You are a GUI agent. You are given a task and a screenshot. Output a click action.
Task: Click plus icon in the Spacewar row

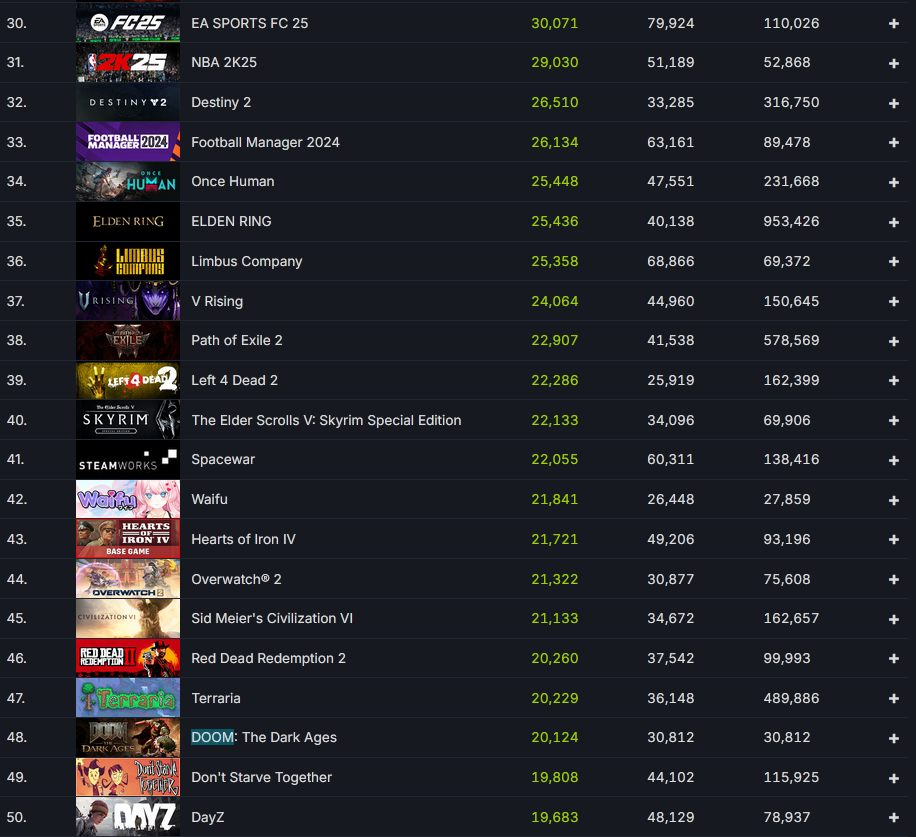point(893,460)
